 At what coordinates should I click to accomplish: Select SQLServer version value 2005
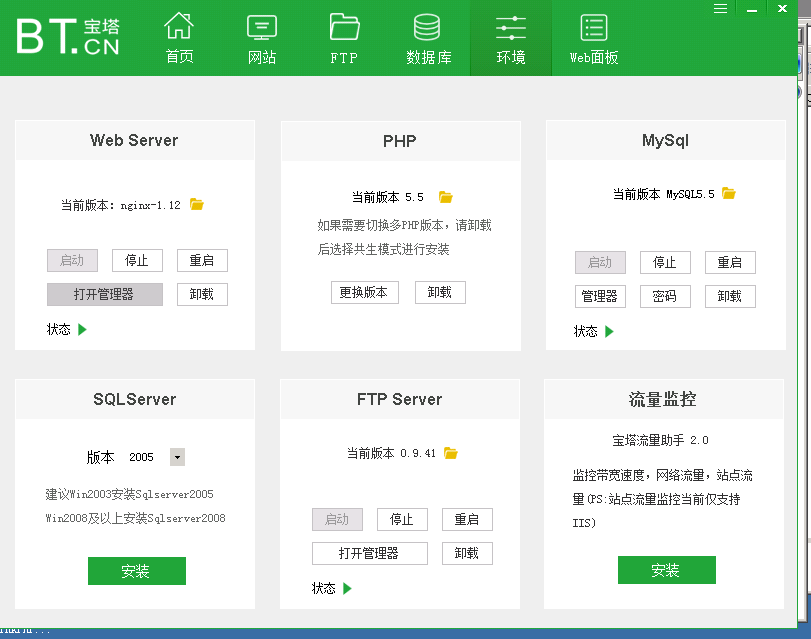141,457
